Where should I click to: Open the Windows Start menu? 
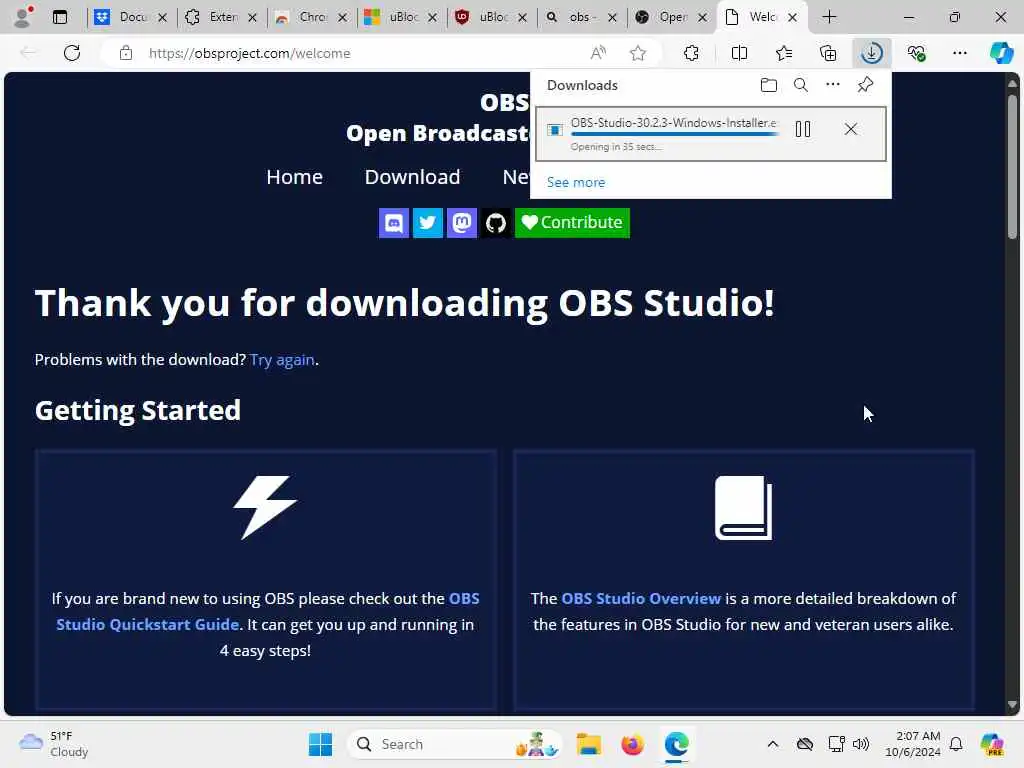tap(320, 744)
